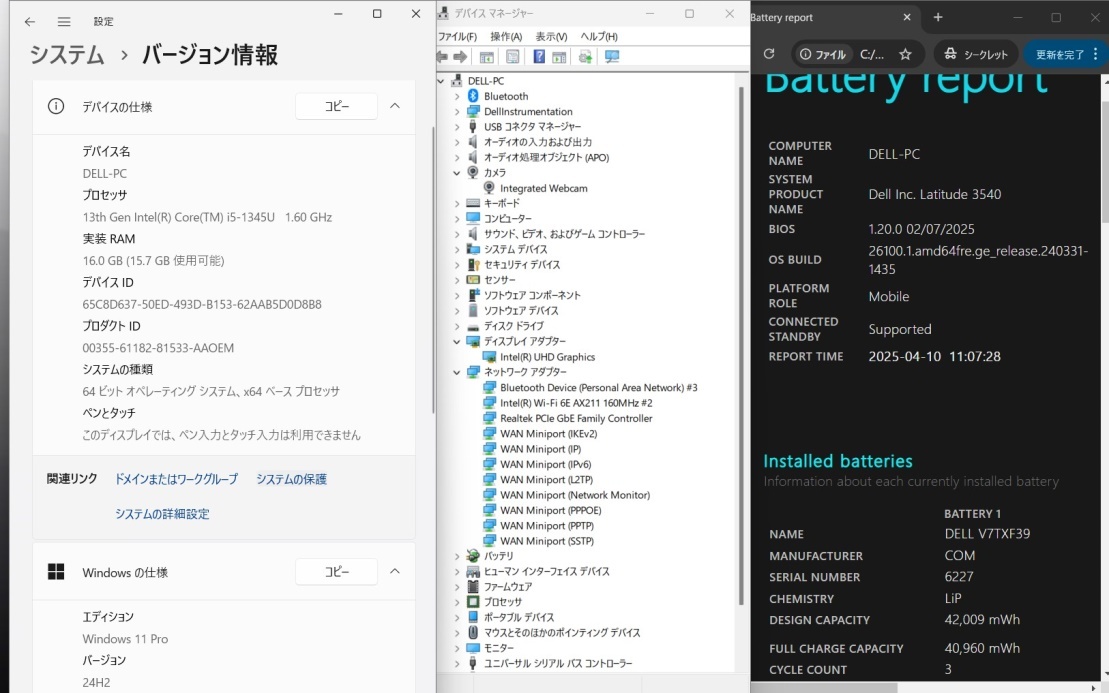
Task: Click the blue Help question mark icon
Action: [x=539, y=57]
